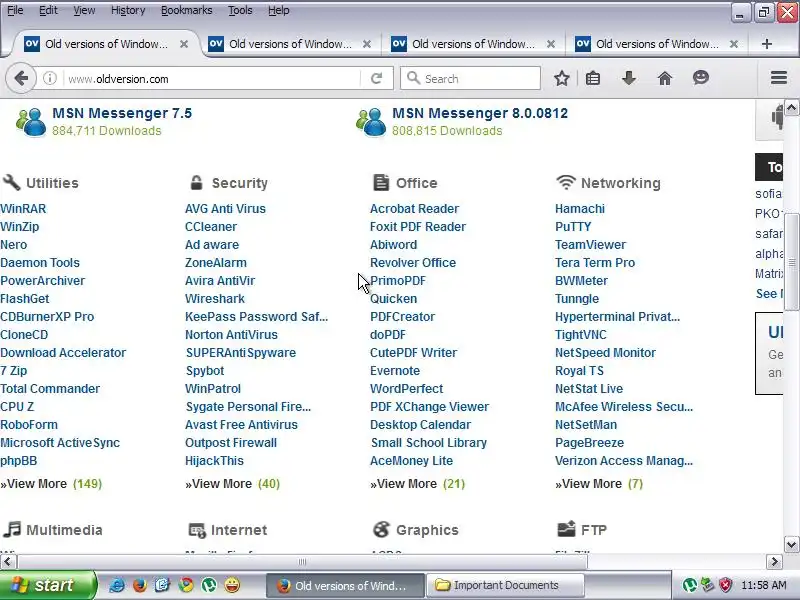Click the Utilities wrench icon
Viewport: 800px width, 600px height.
(x=11, y=182)
